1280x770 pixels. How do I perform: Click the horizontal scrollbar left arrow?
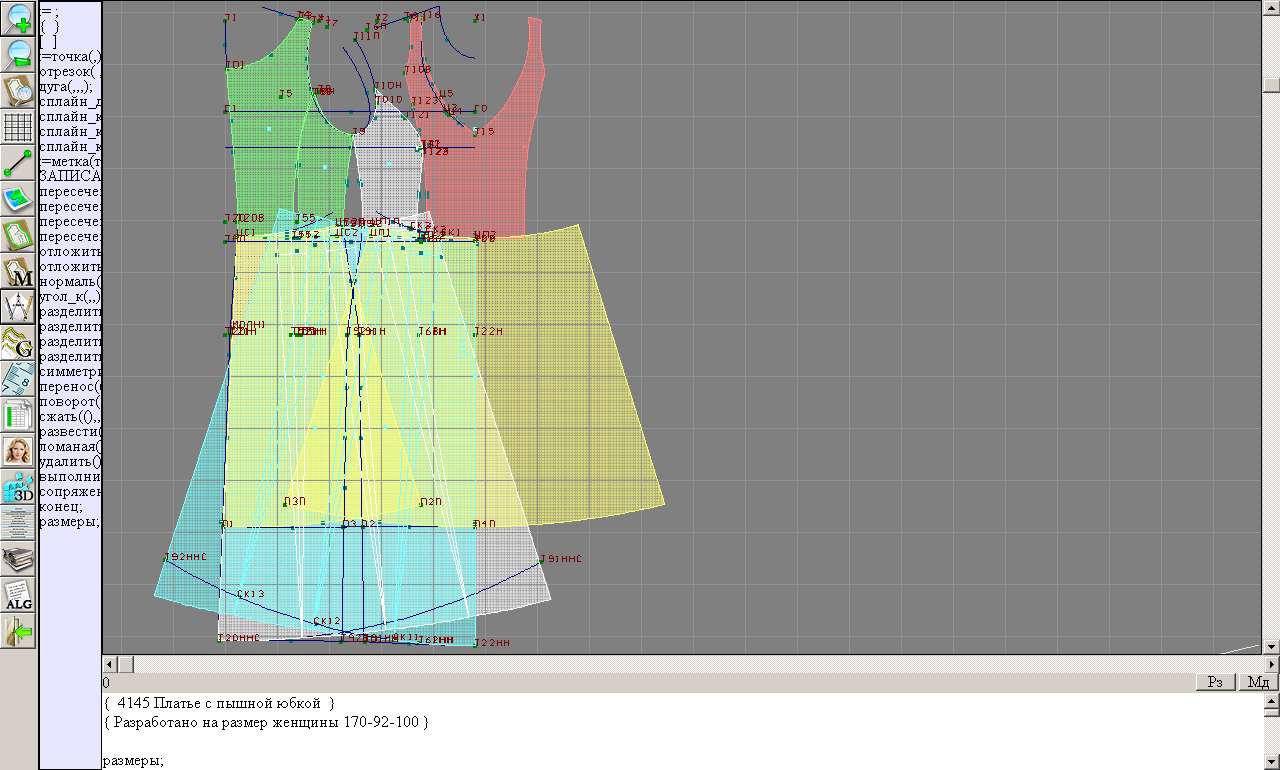click(111, 664)
